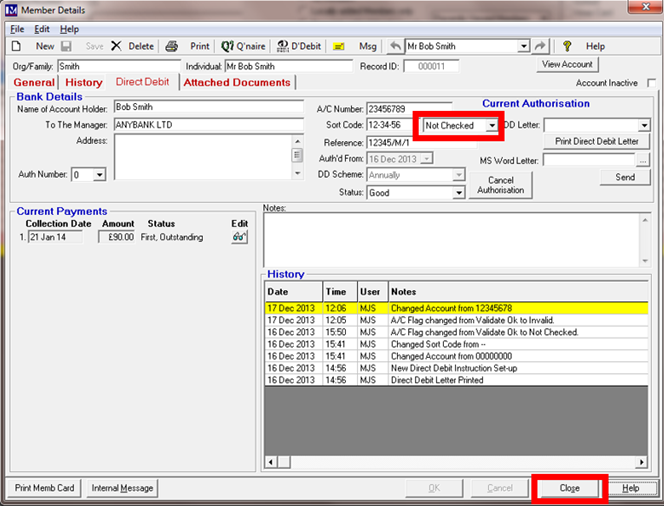
Task: Click the Msg toolbar label
Action: (368, 46)
